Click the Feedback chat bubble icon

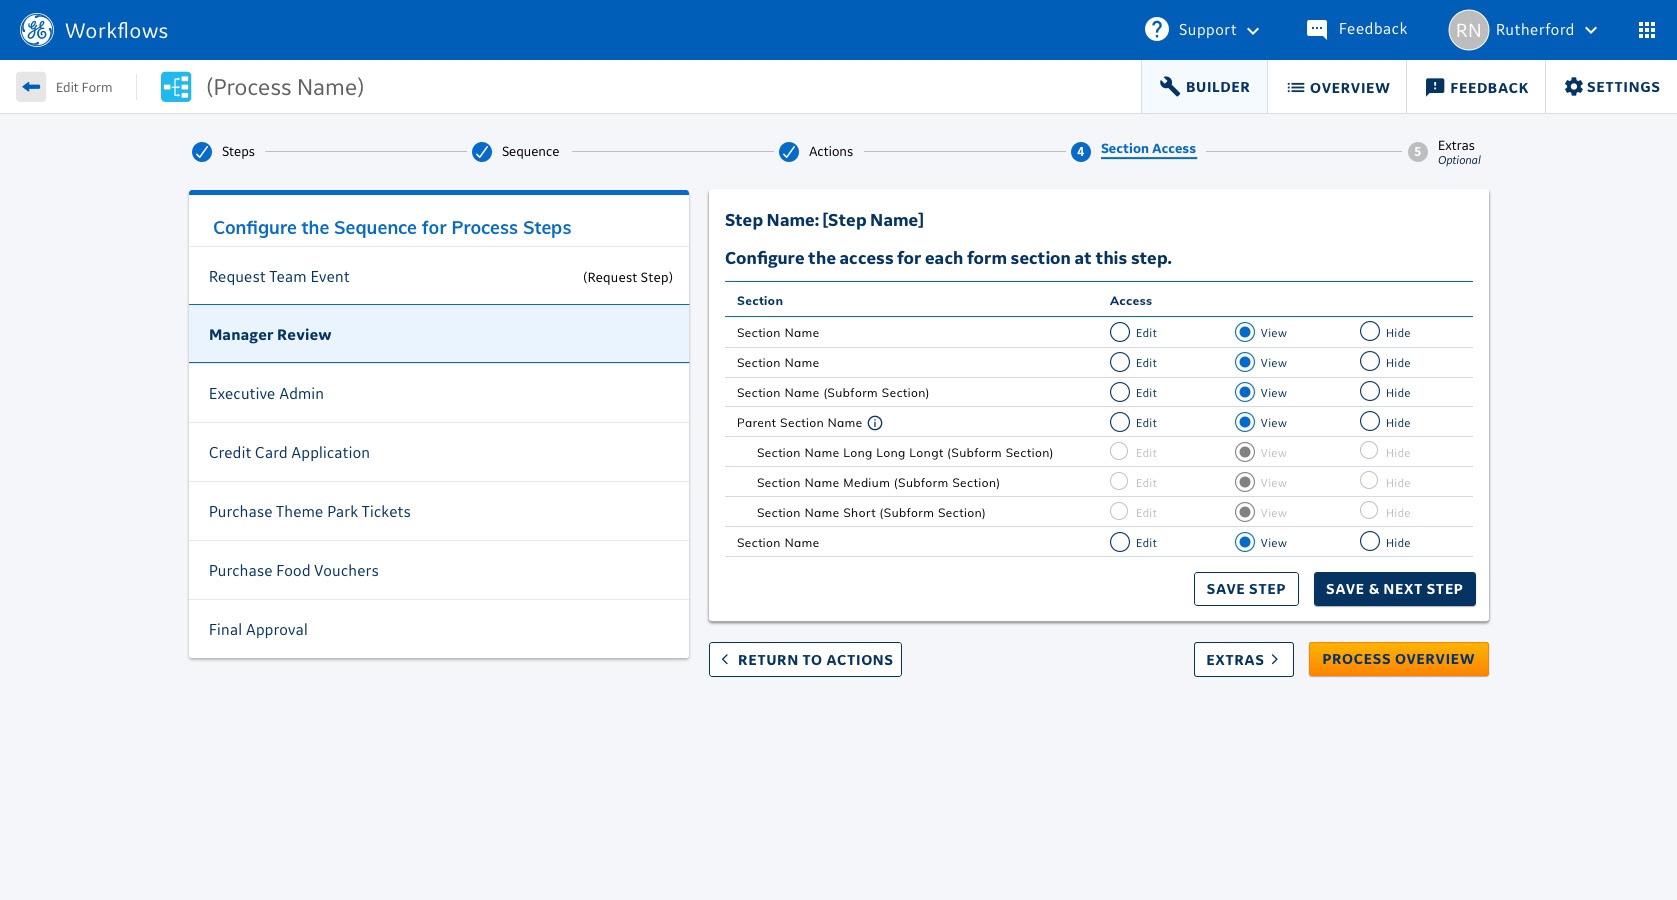[x=1317, y=30]
